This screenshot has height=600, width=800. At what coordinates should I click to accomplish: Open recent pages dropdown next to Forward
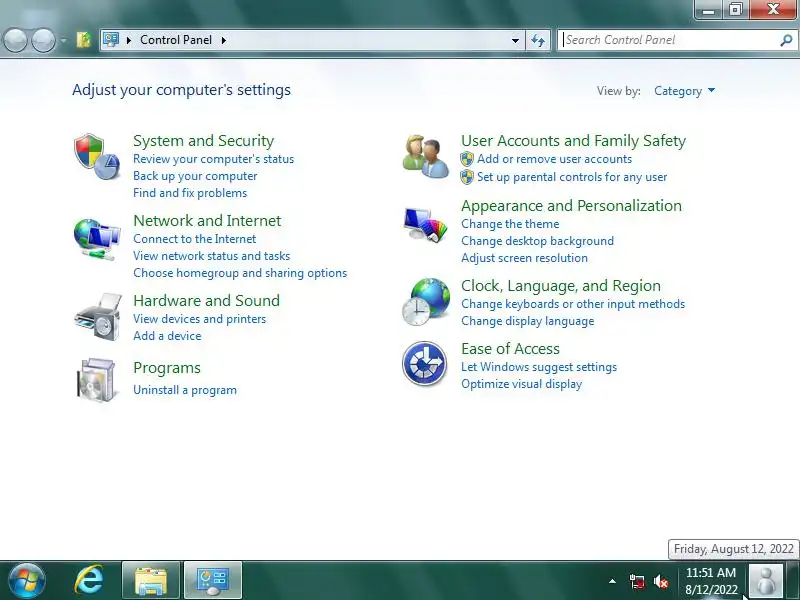tap(63, 40)
